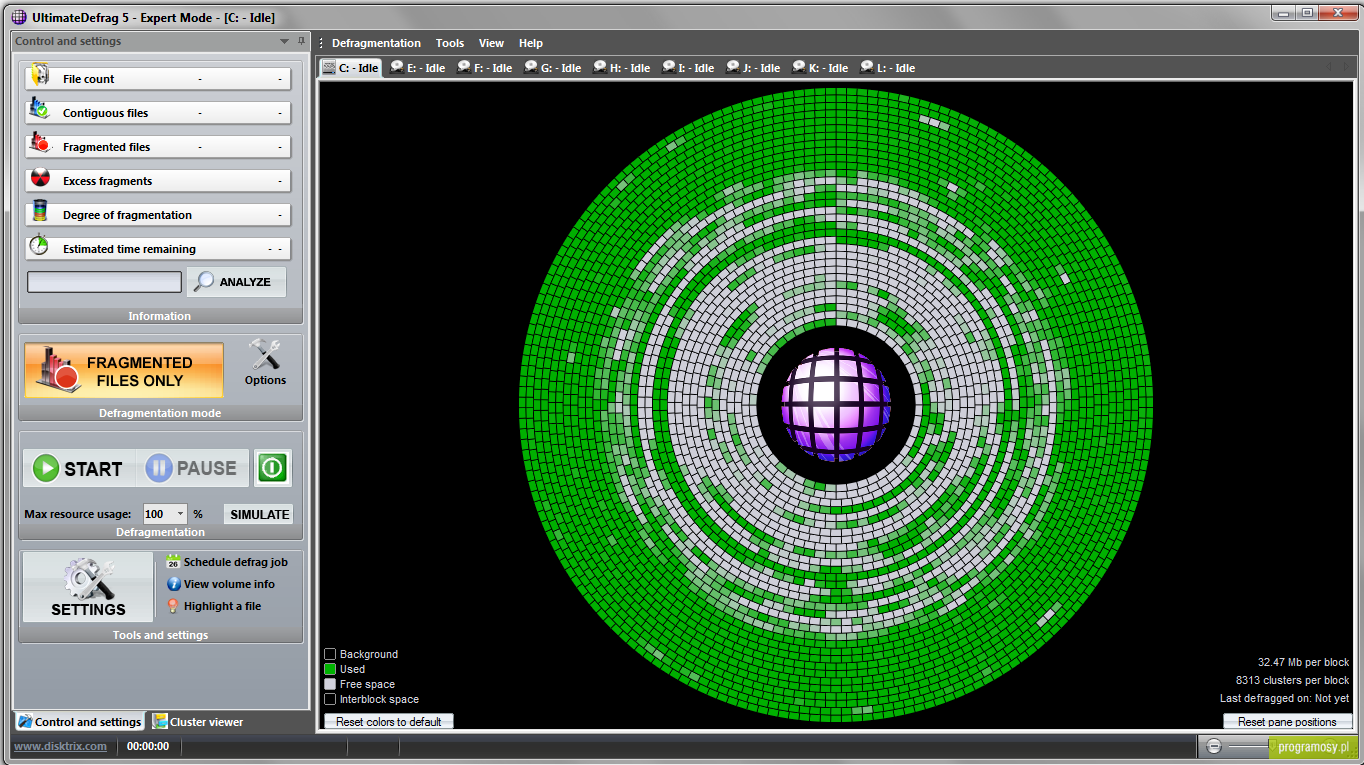Open View volume info
The height and width of the screenshot is (765, 1364).
[221, 584]
